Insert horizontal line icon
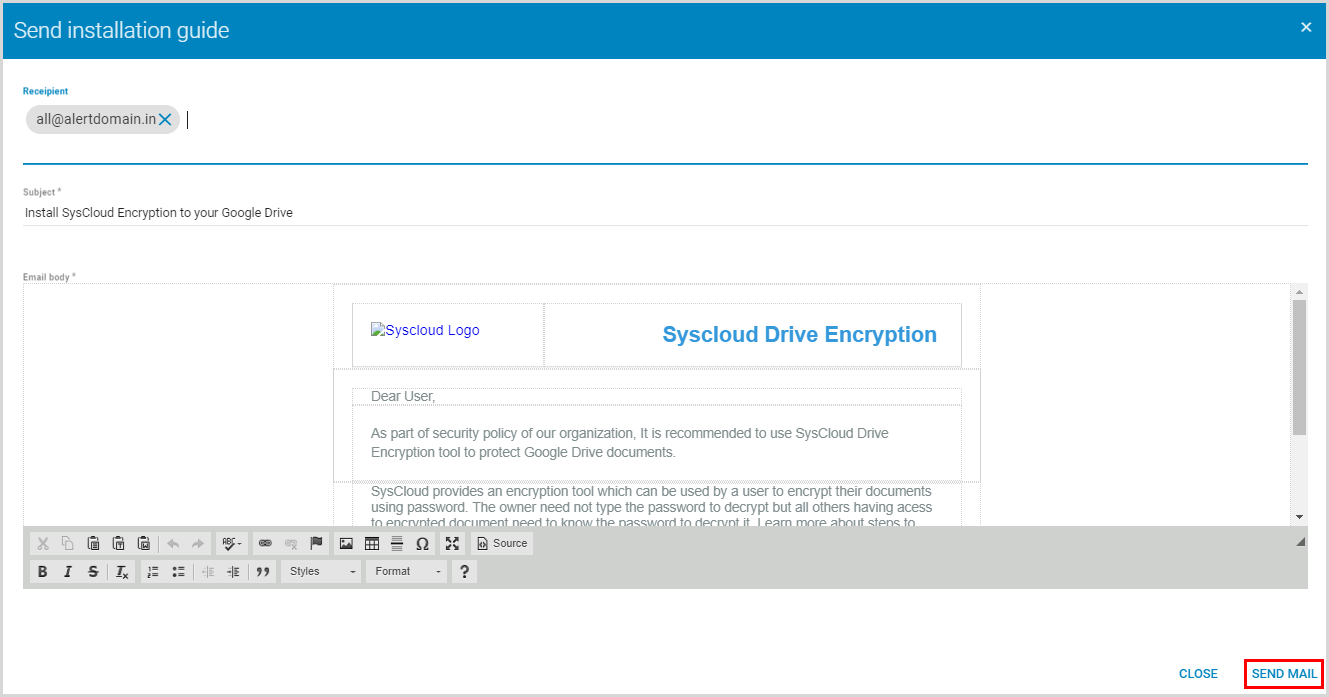This screenshot has width=1329, height=697. tap(397, 543)
